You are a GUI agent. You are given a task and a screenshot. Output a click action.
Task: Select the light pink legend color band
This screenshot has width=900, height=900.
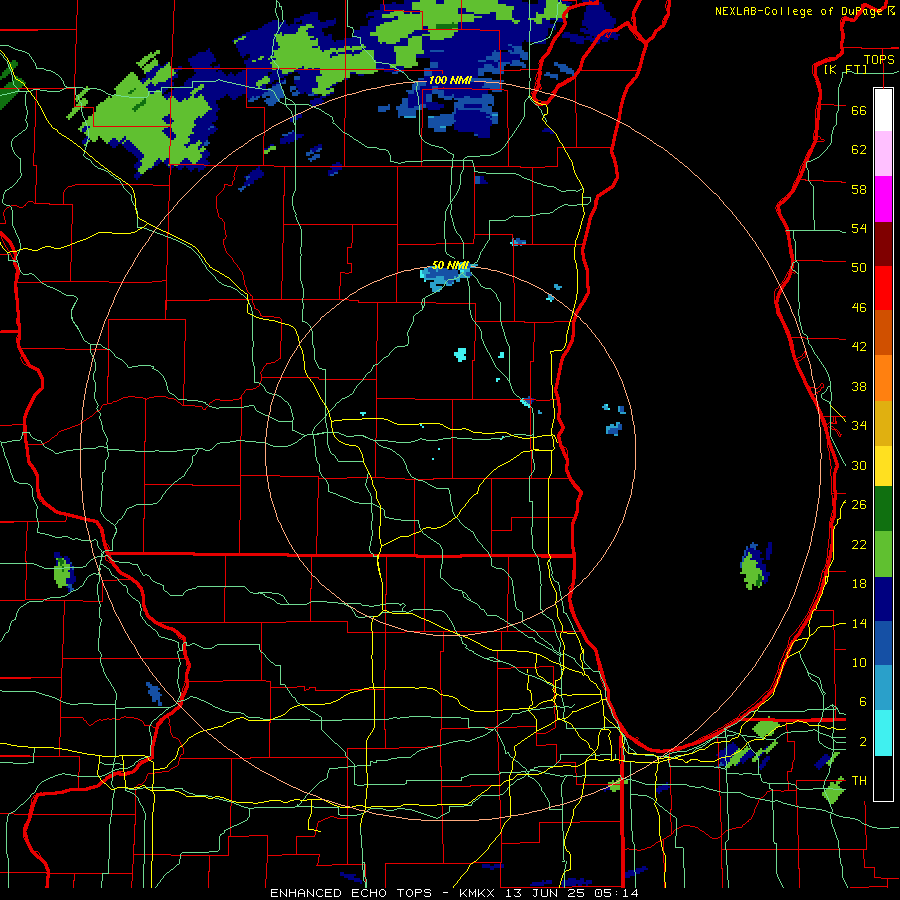(883, 154)
